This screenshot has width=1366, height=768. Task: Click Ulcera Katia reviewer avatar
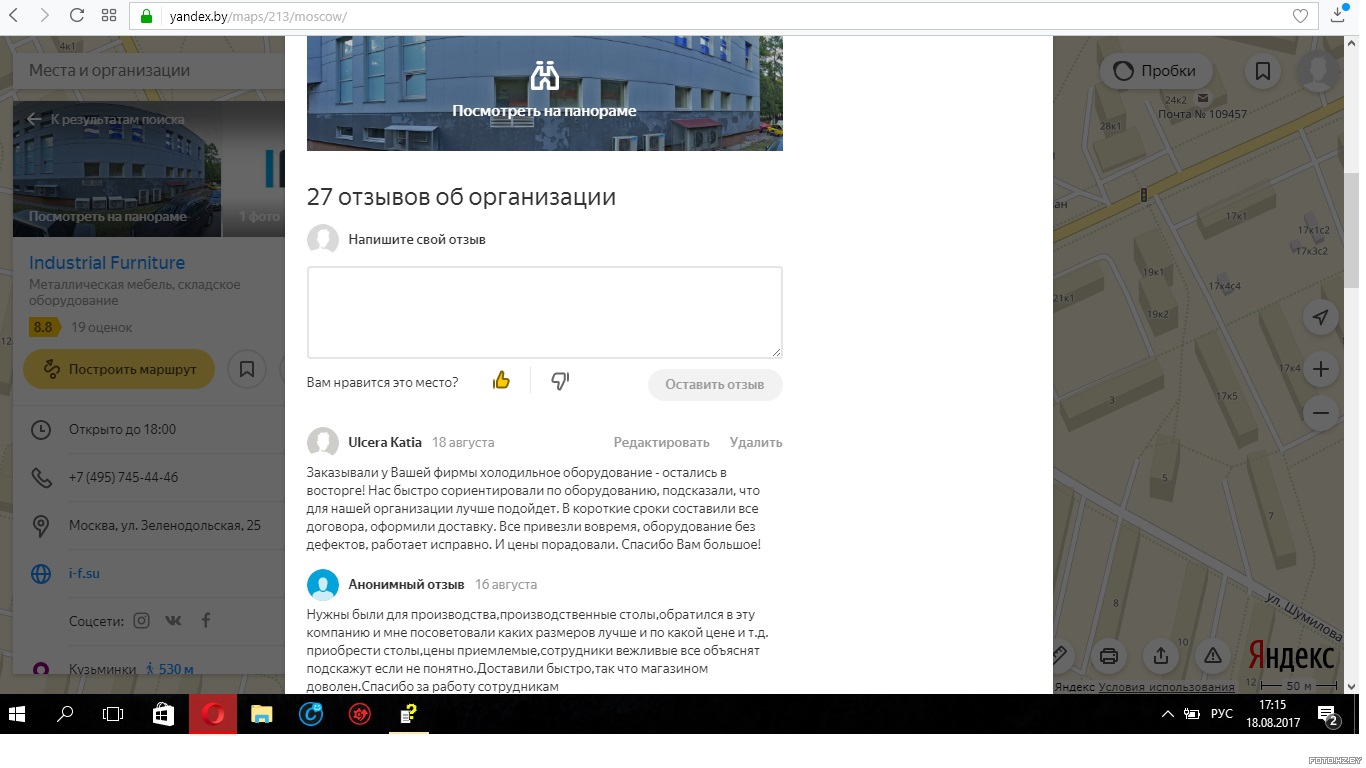323,443
